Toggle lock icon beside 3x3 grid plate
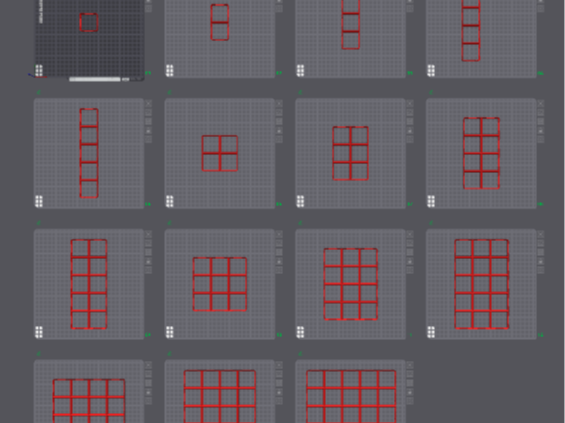The image size is (565, 423). pyautogui.click(x=279, y=262)
